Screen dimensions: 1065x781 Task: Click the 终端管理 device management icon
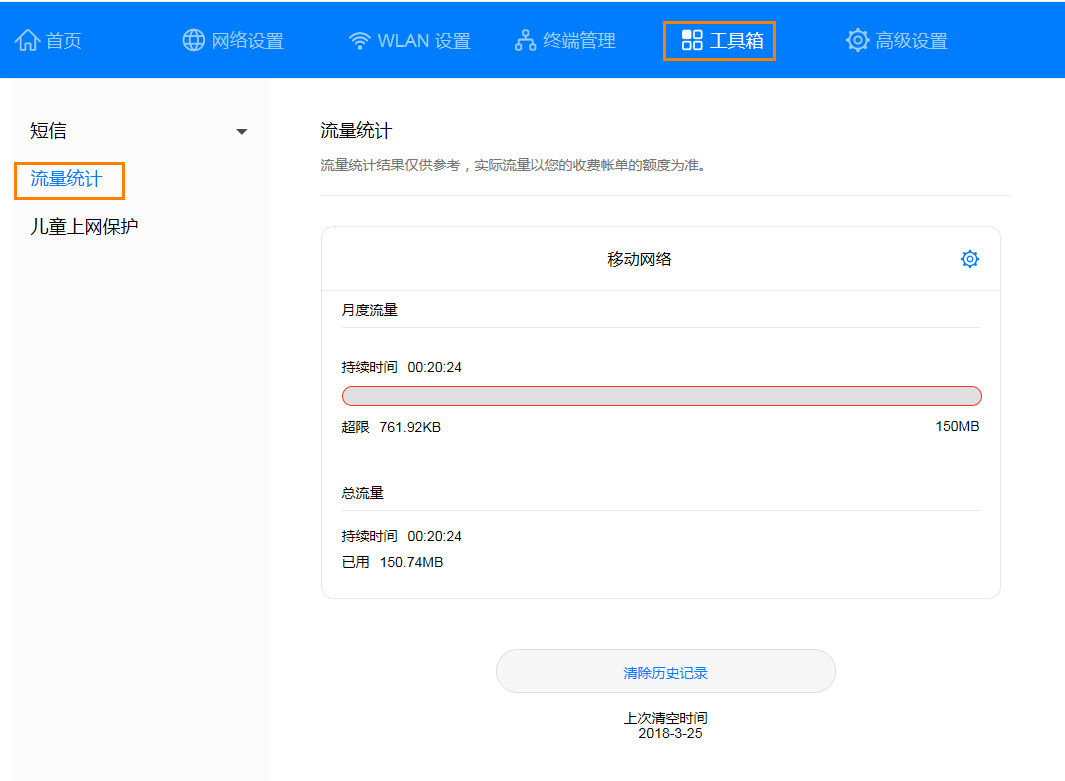coord(524,40)
